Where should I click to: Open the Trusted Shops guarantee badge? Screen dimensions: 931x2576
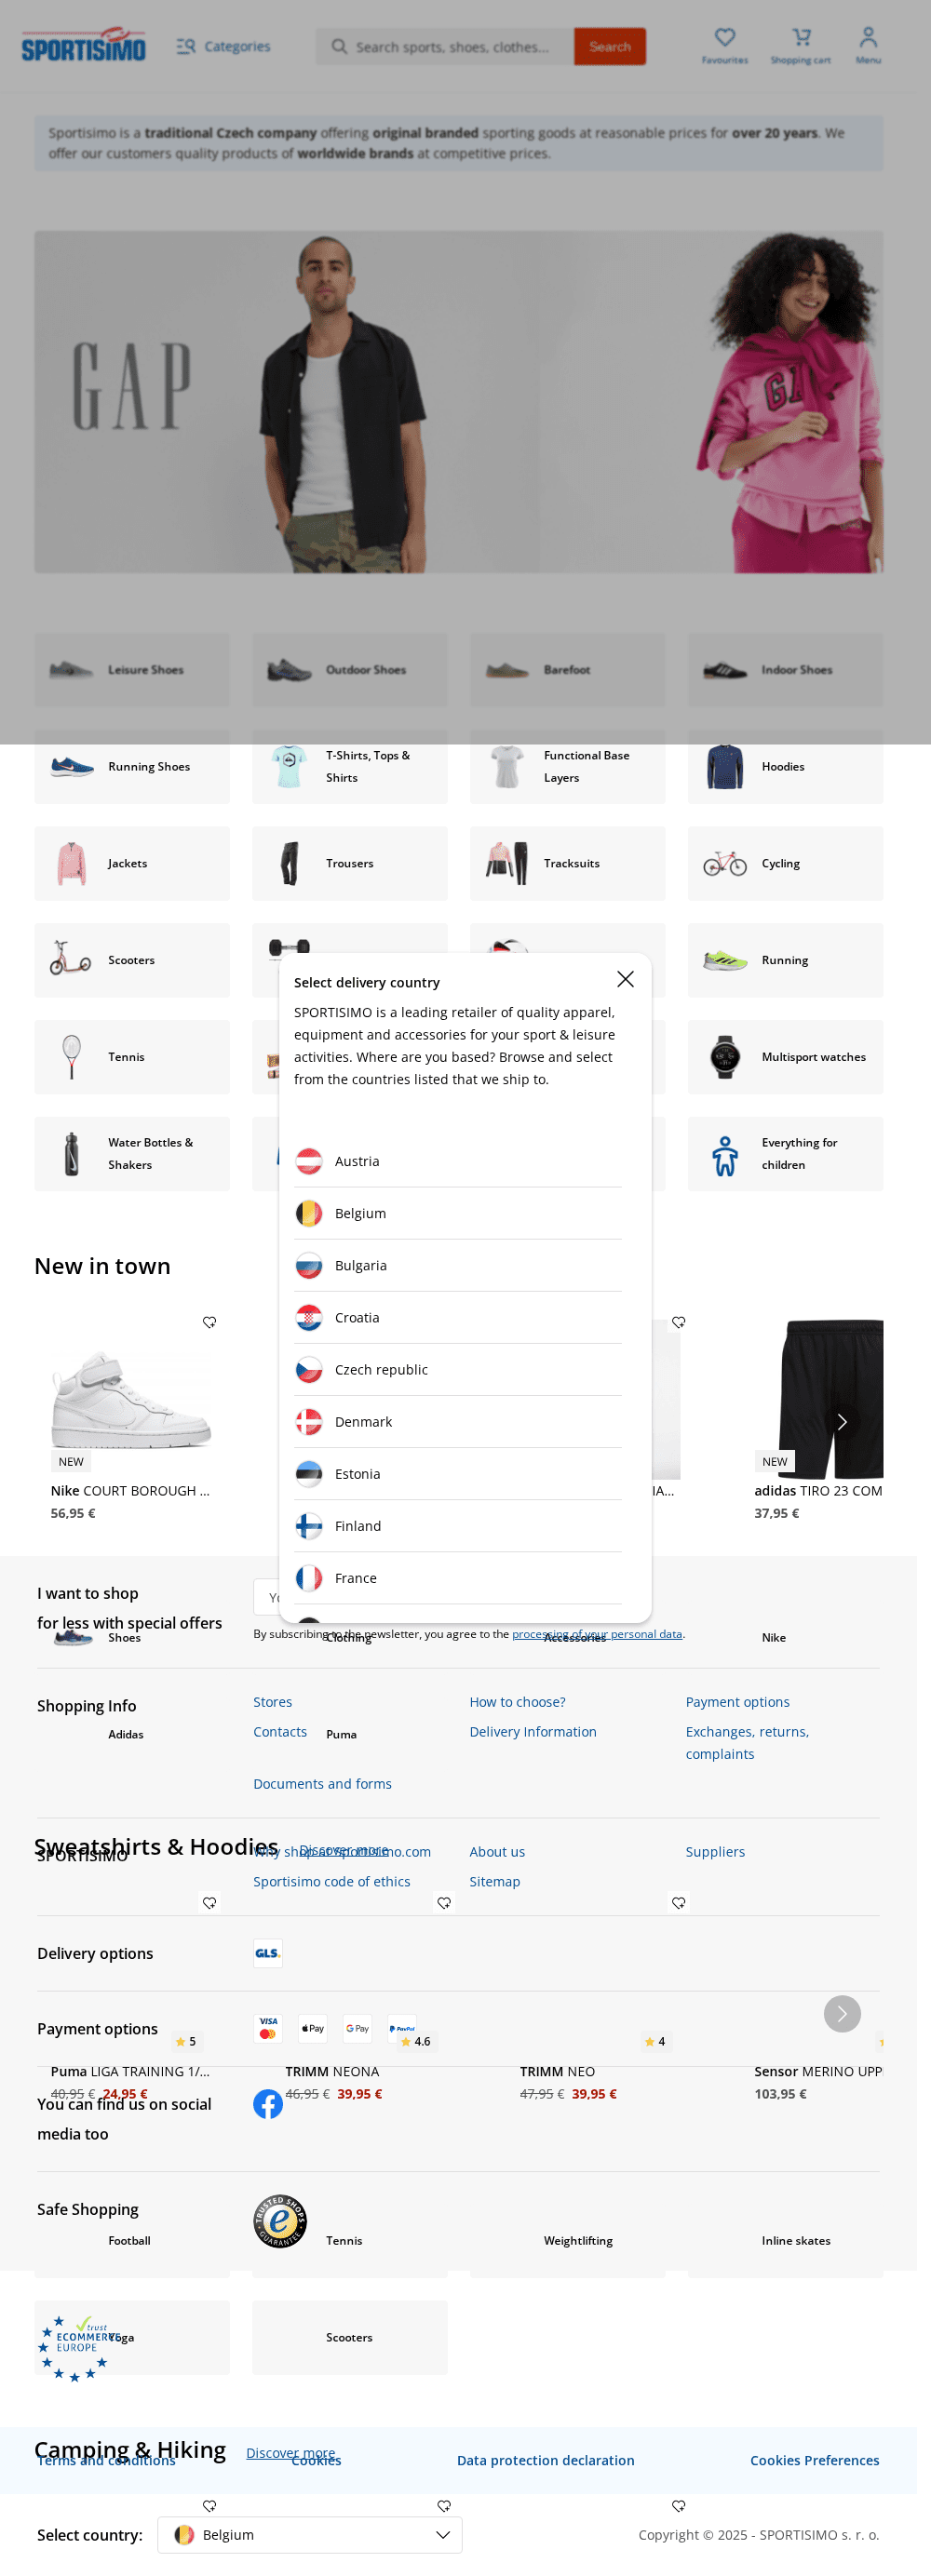pyautogui.click(x=280, y=2221)
